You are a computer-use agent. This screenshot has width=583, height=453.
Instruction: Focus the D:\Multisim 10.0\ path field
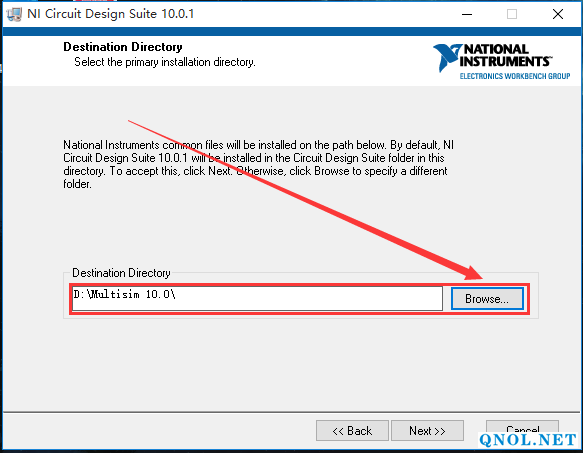click(257, 298)
